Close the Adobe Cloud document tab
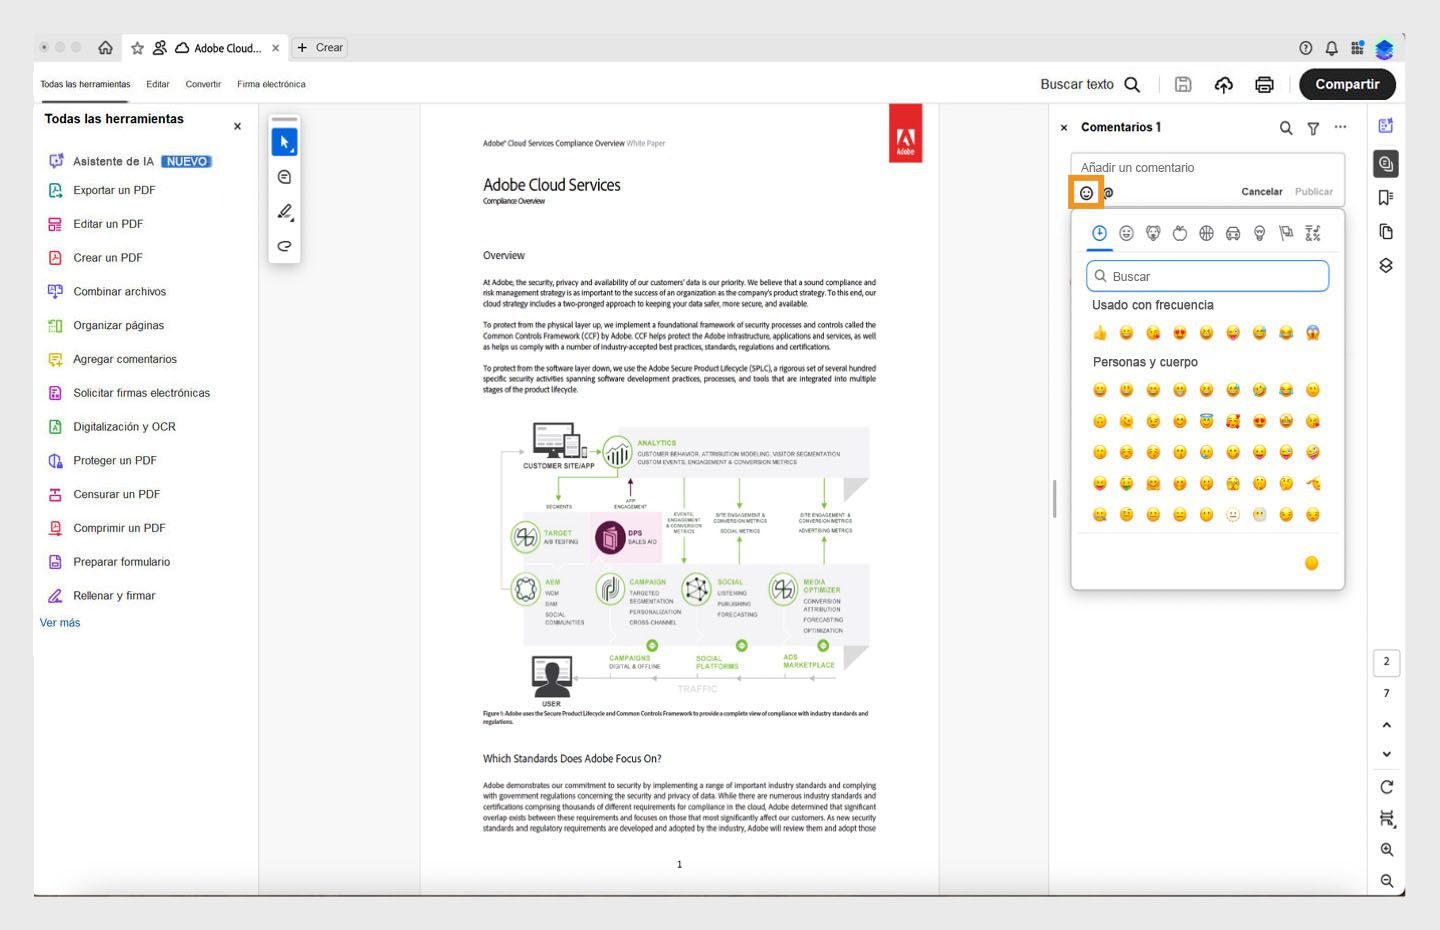Viewport: 1440px width, 930px height. pos(276,48)
